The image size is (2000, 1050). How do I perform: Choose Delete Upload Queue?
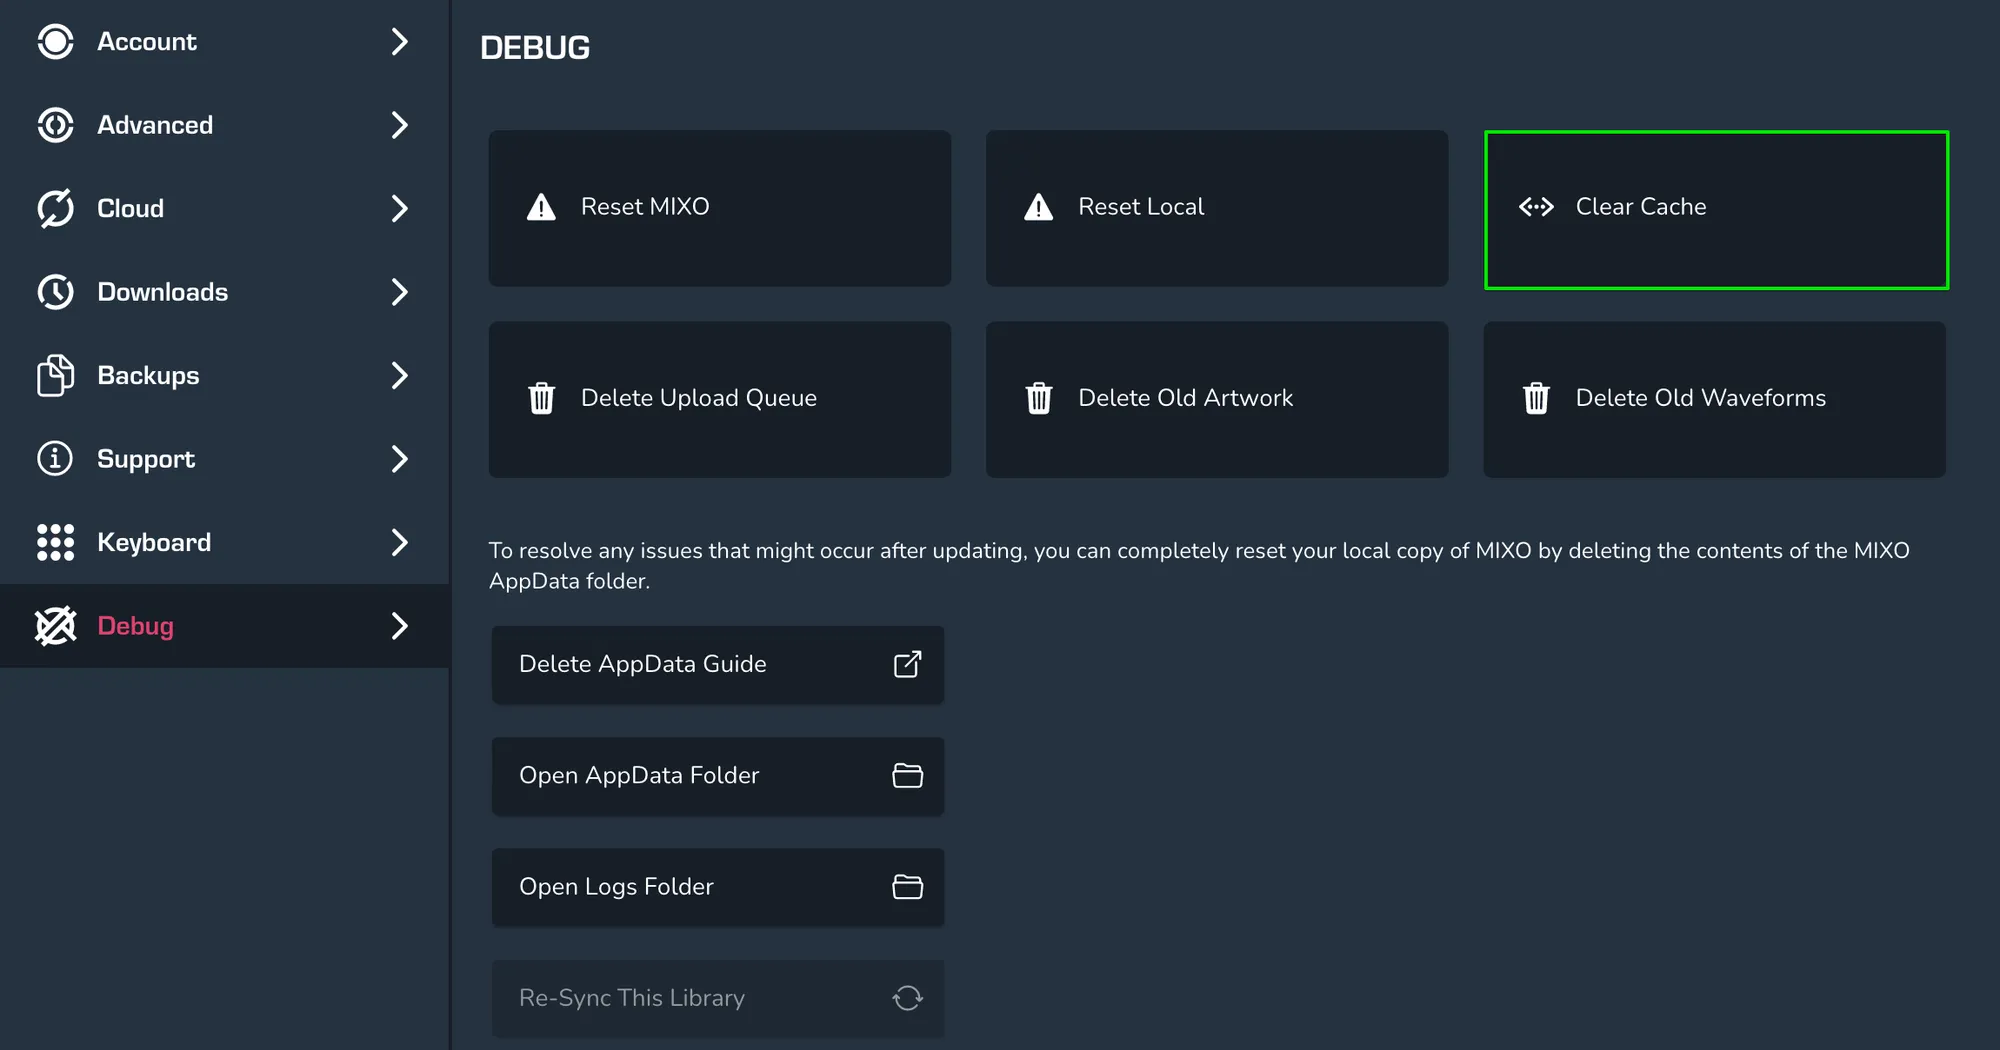719,399
